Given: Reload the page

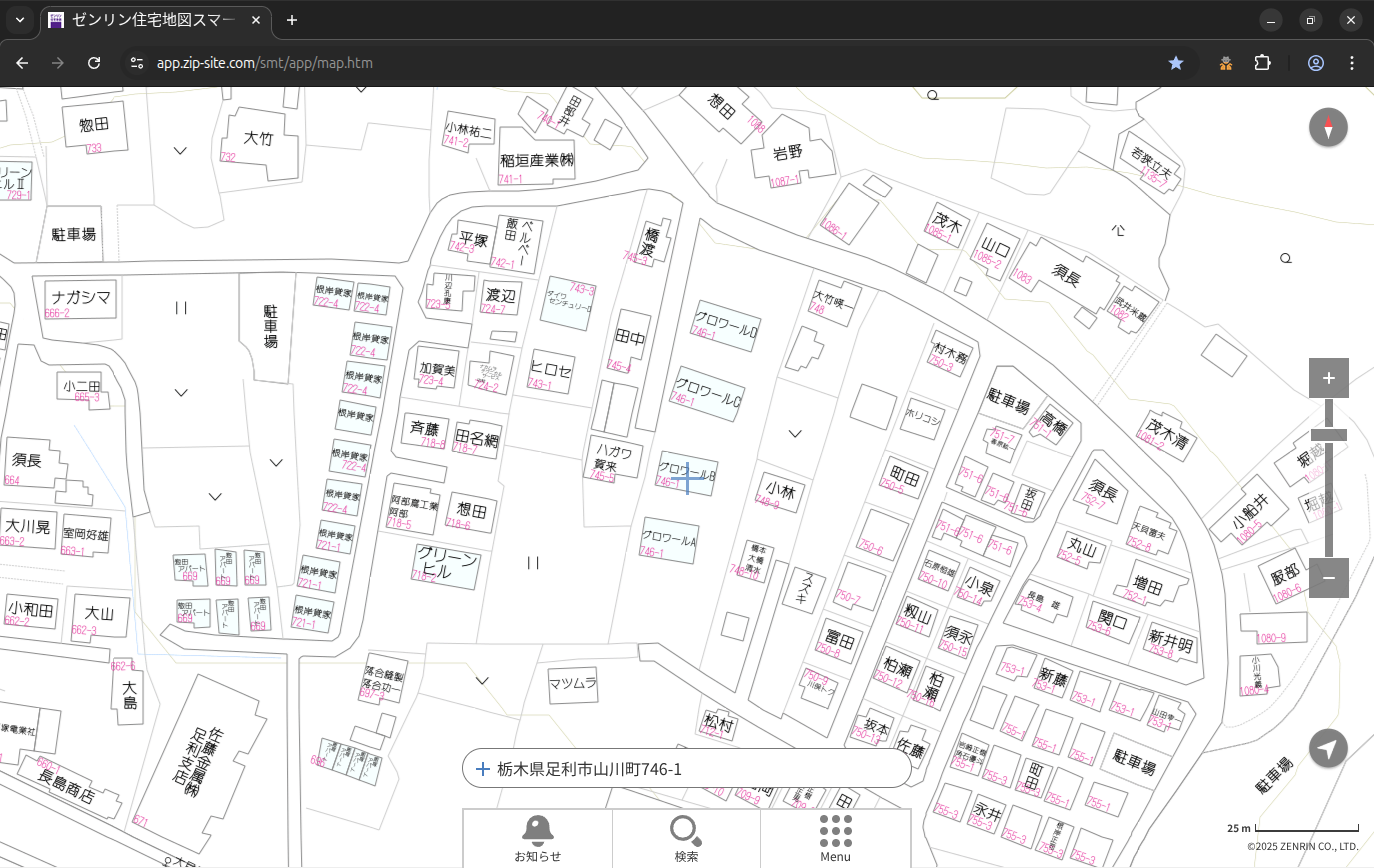Looking at the screenshot, I should pyautogui.click(x=94, y=63).
